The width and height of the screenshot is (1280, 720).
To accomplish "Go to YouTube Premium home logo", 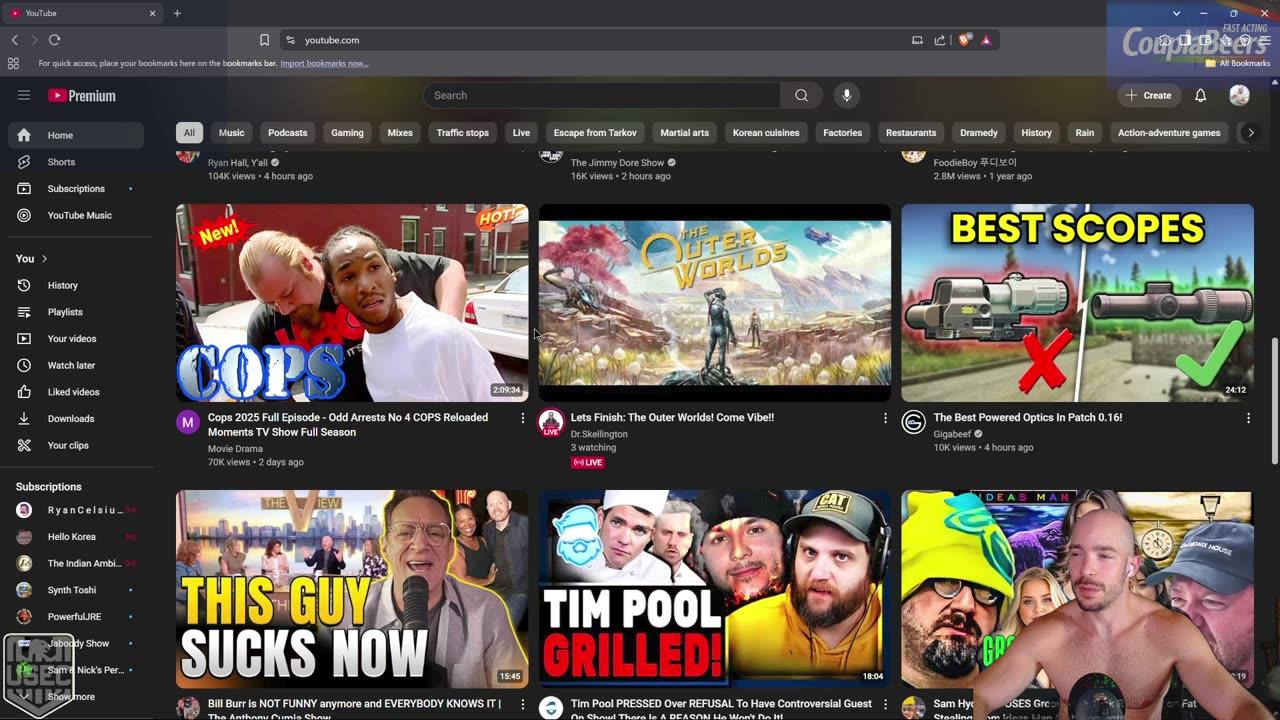I will [82, 96].
